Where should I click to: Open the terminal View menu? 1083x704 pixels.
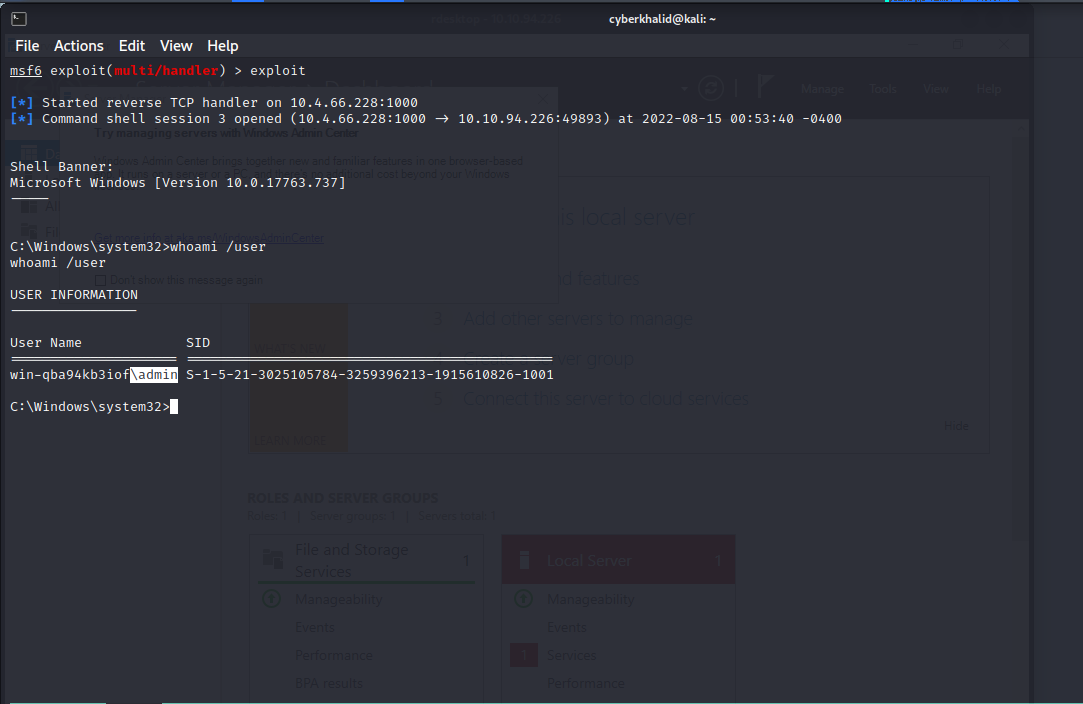[176, 46]
